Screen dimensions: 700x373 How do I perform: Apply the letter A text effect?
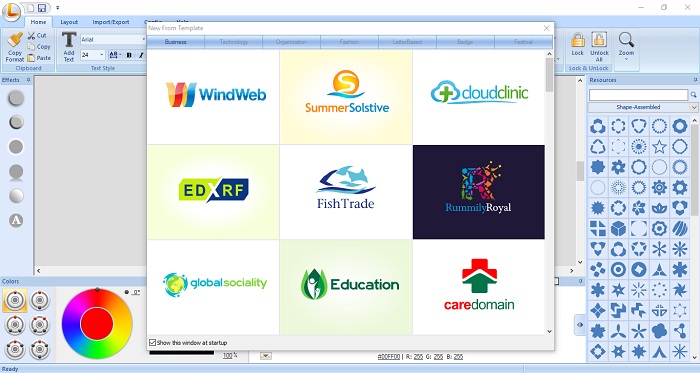16,220
